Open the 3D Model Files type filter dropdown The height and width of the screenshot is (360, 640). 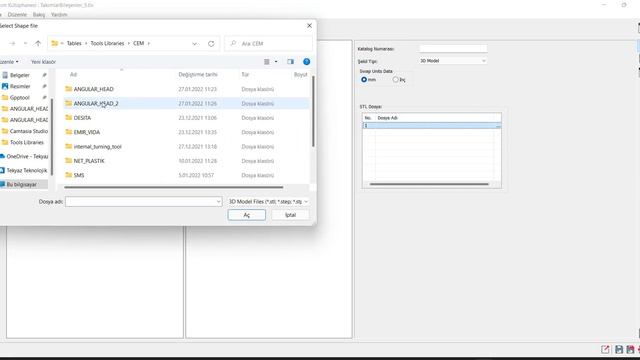click(x=268, y=202)
